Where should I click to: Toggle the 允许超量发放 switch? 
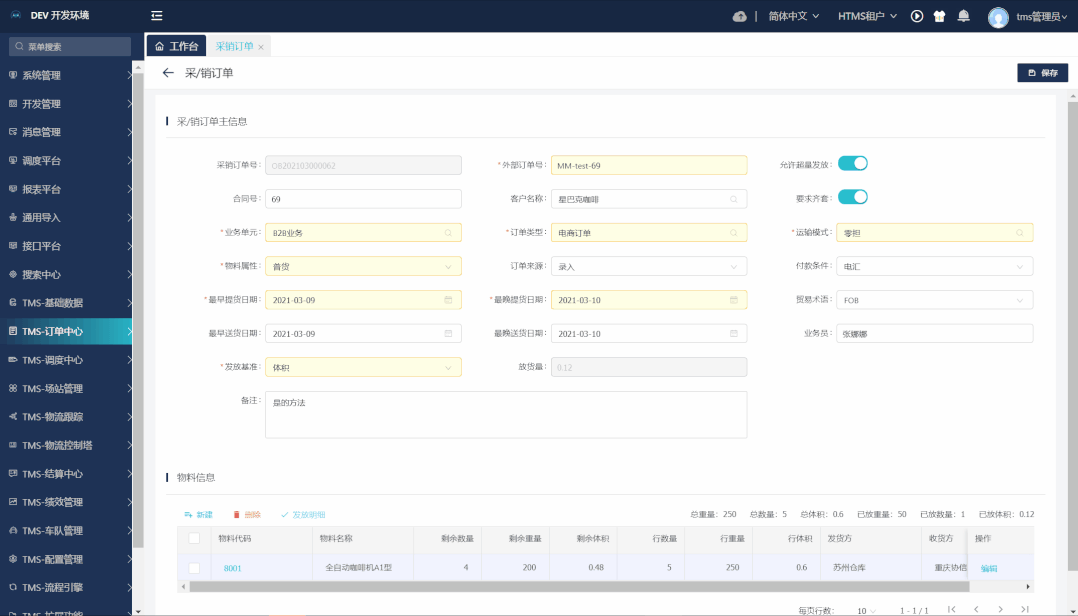tap(852, 164)
